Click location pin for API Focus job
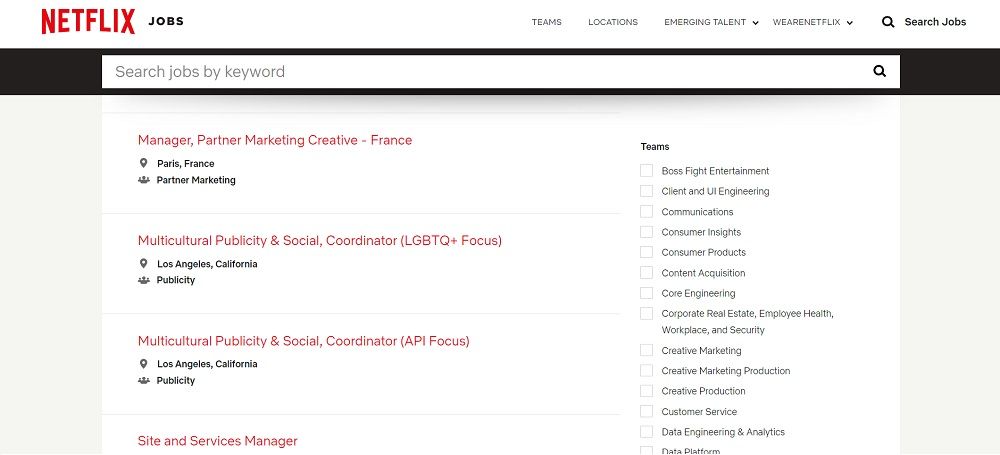The height and width of the screenshot is (455, 1000). [143, 364]
